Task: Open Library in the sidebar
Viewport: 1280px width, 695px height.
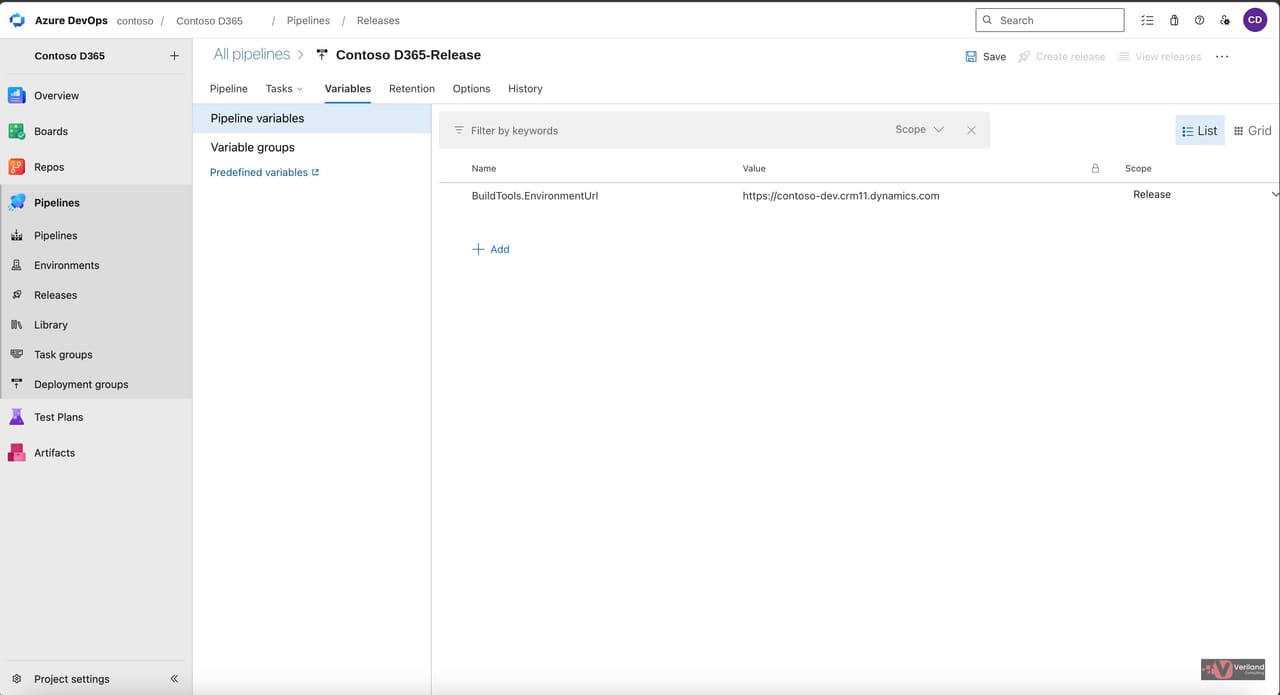Action: (x=51, y=325)
